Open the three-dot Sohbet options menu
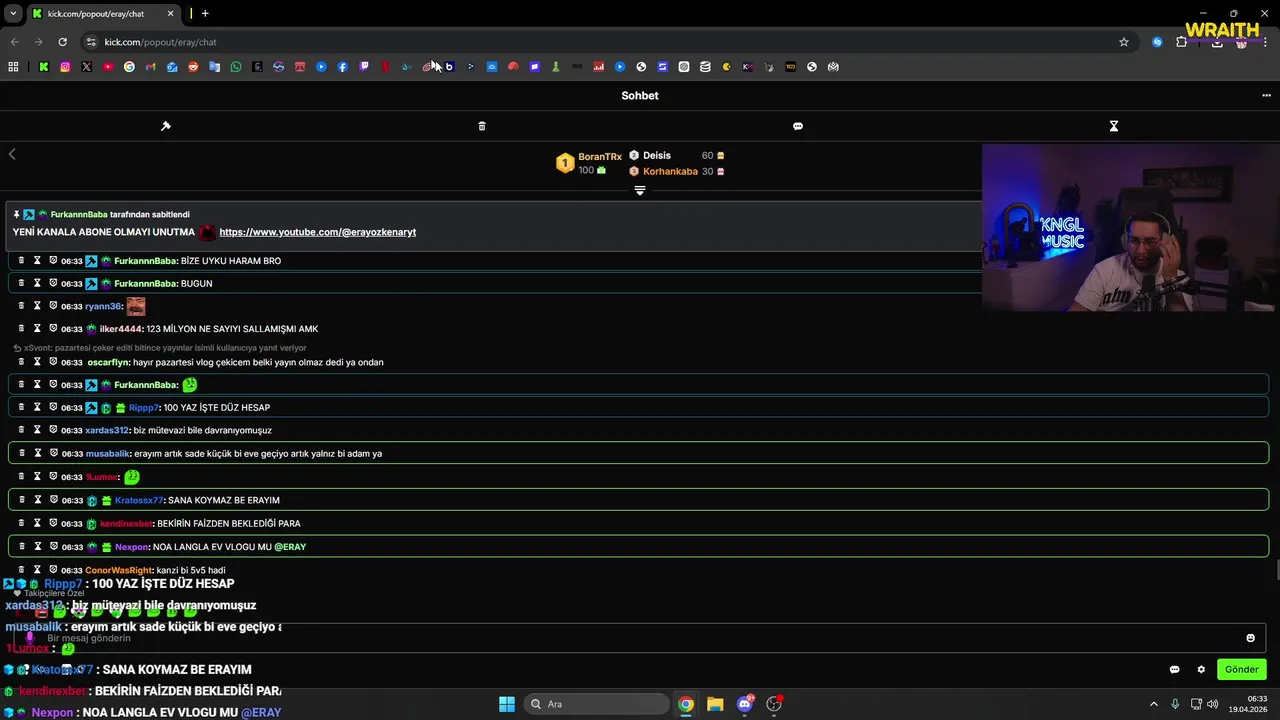This screenshot has height=720, width=1280. point(1266,96)
